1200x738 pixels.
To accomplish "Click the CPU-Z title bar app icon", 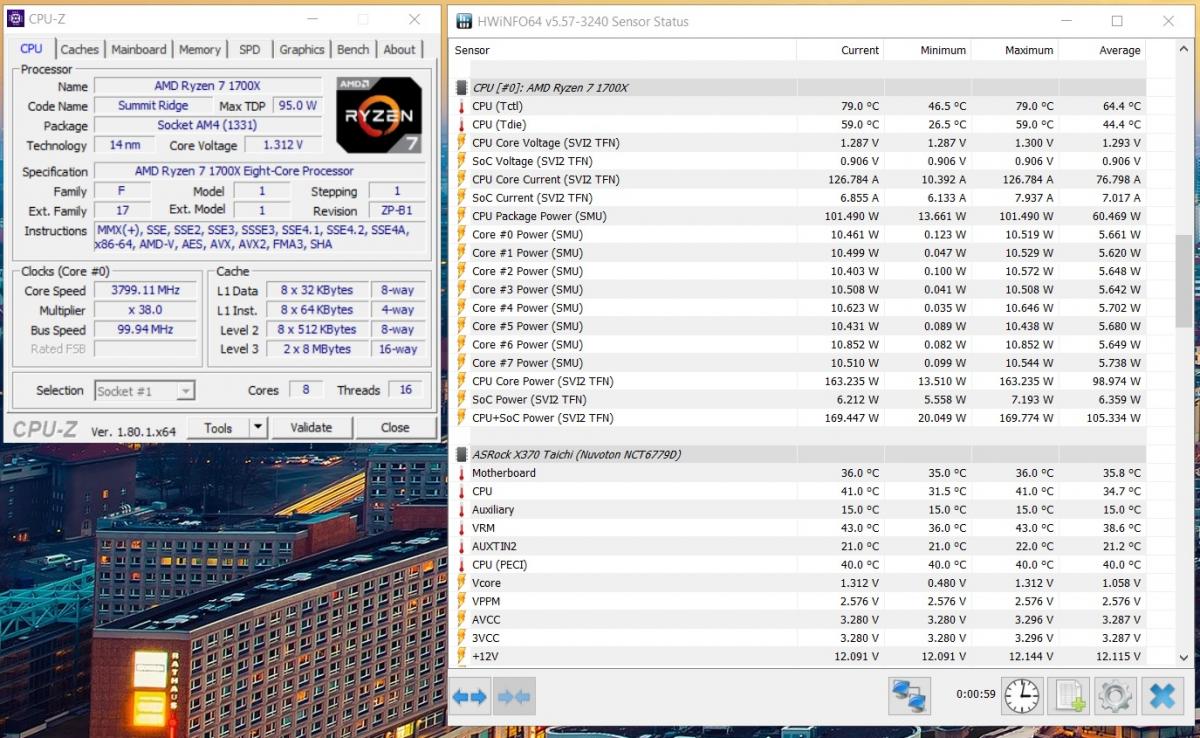I will pyautogui.click(x=16, y=19).
